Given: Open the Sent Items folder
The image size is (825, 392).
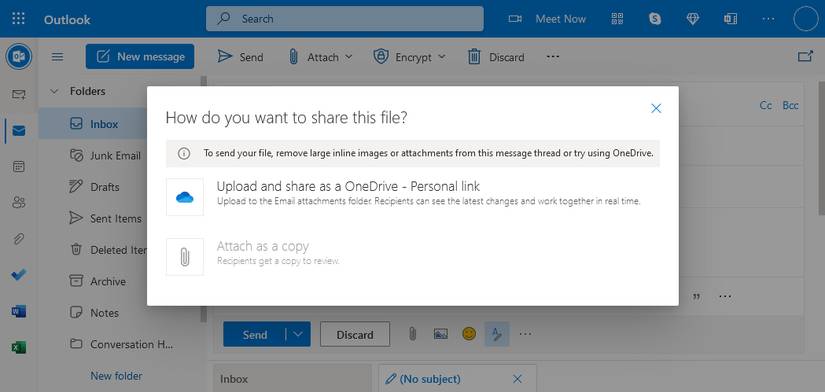Looking at the screenshot, I should 106,218.
